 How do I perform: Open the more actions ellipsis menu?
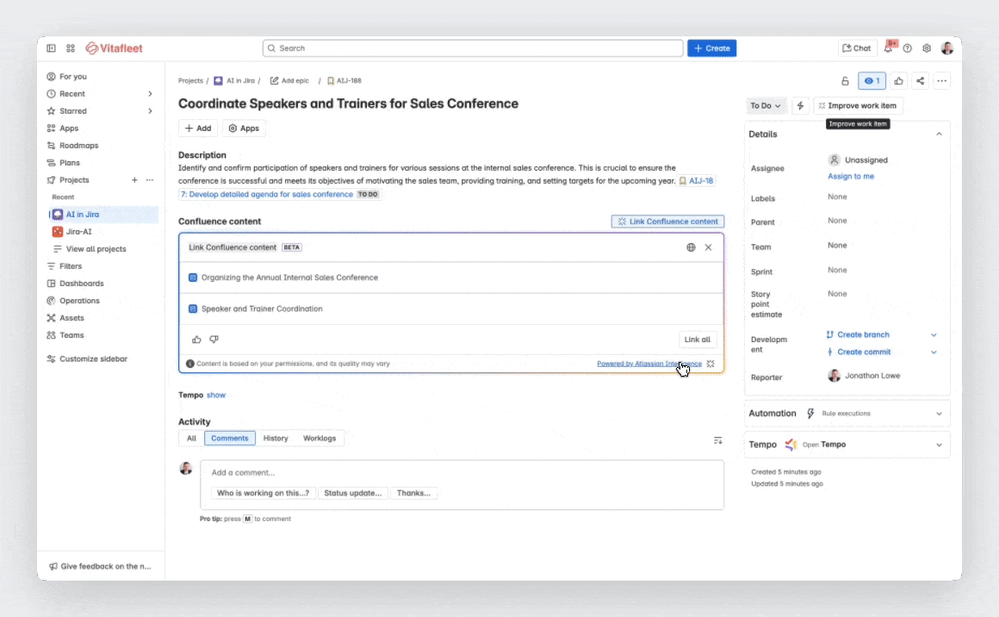pos(942,81)
